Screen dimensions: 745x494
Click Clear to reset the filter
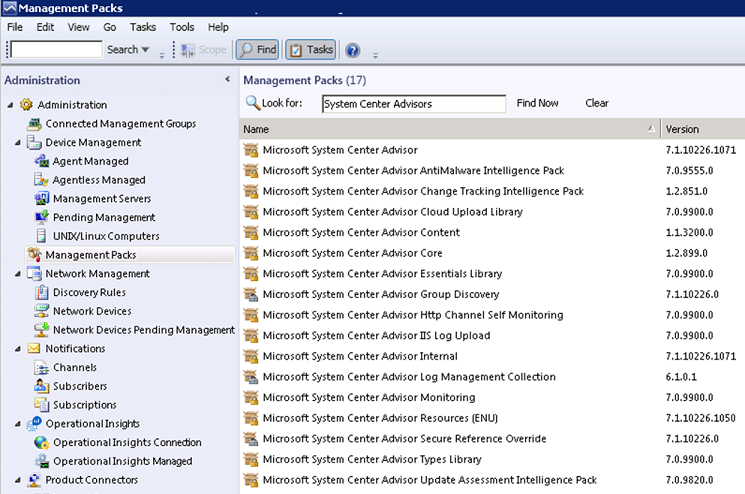(x=597, y=103)
